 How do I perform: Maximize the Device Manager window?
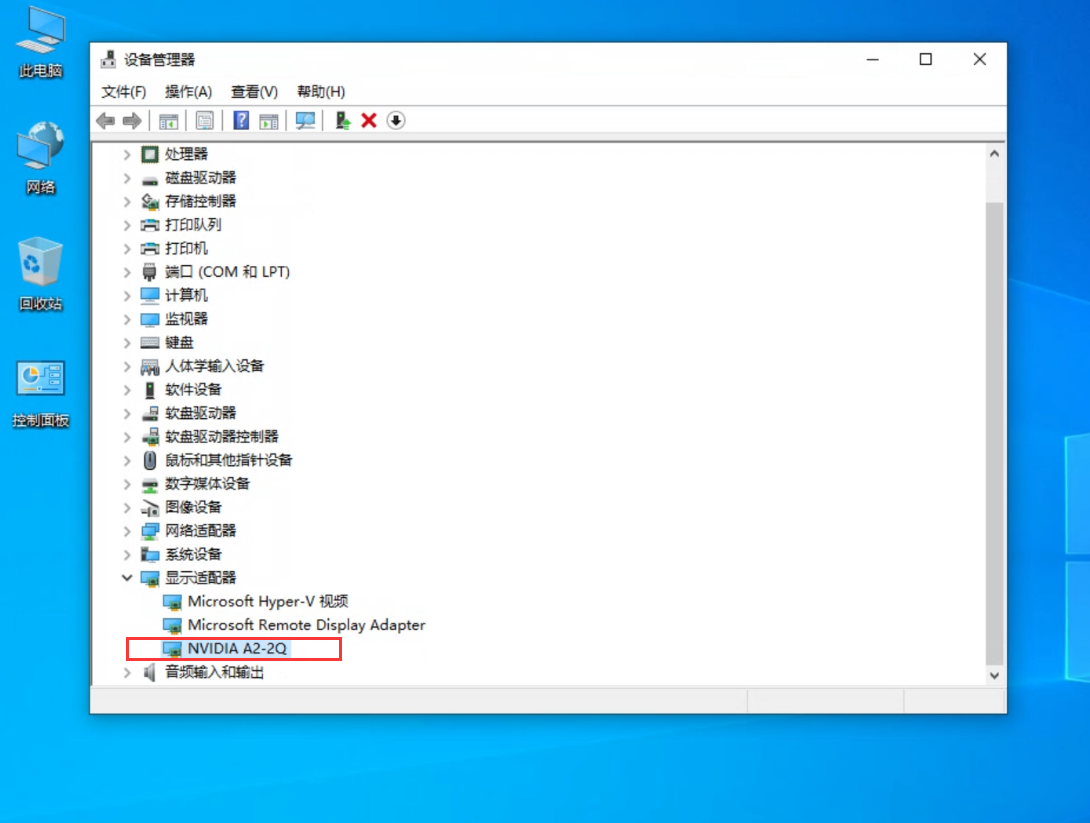[926, 60]
